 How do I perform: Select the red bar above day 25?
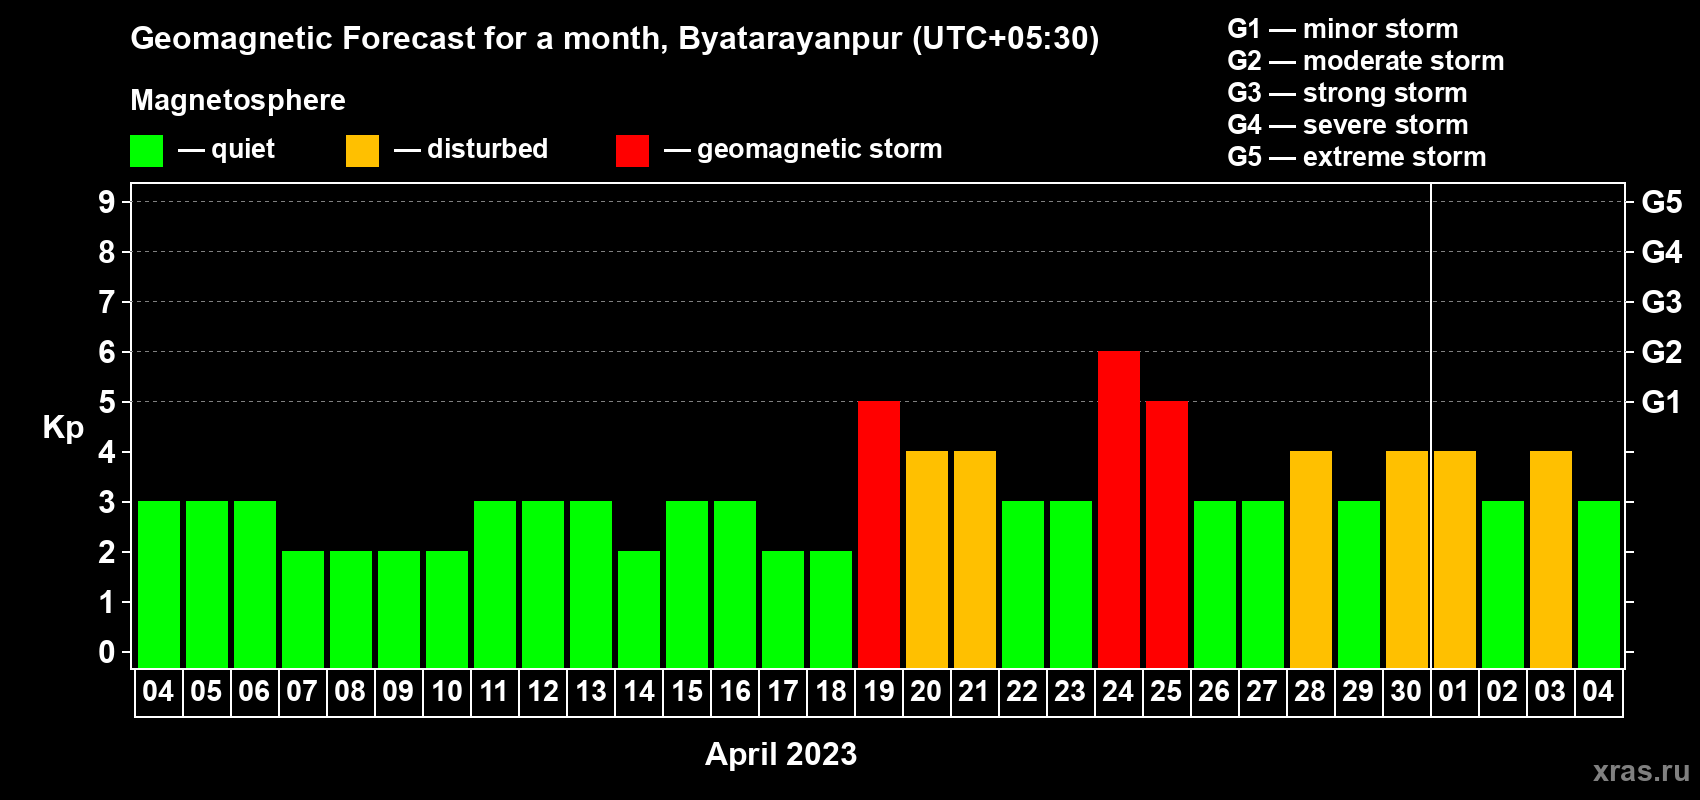pyautogui.click(x=1166, y=534)
